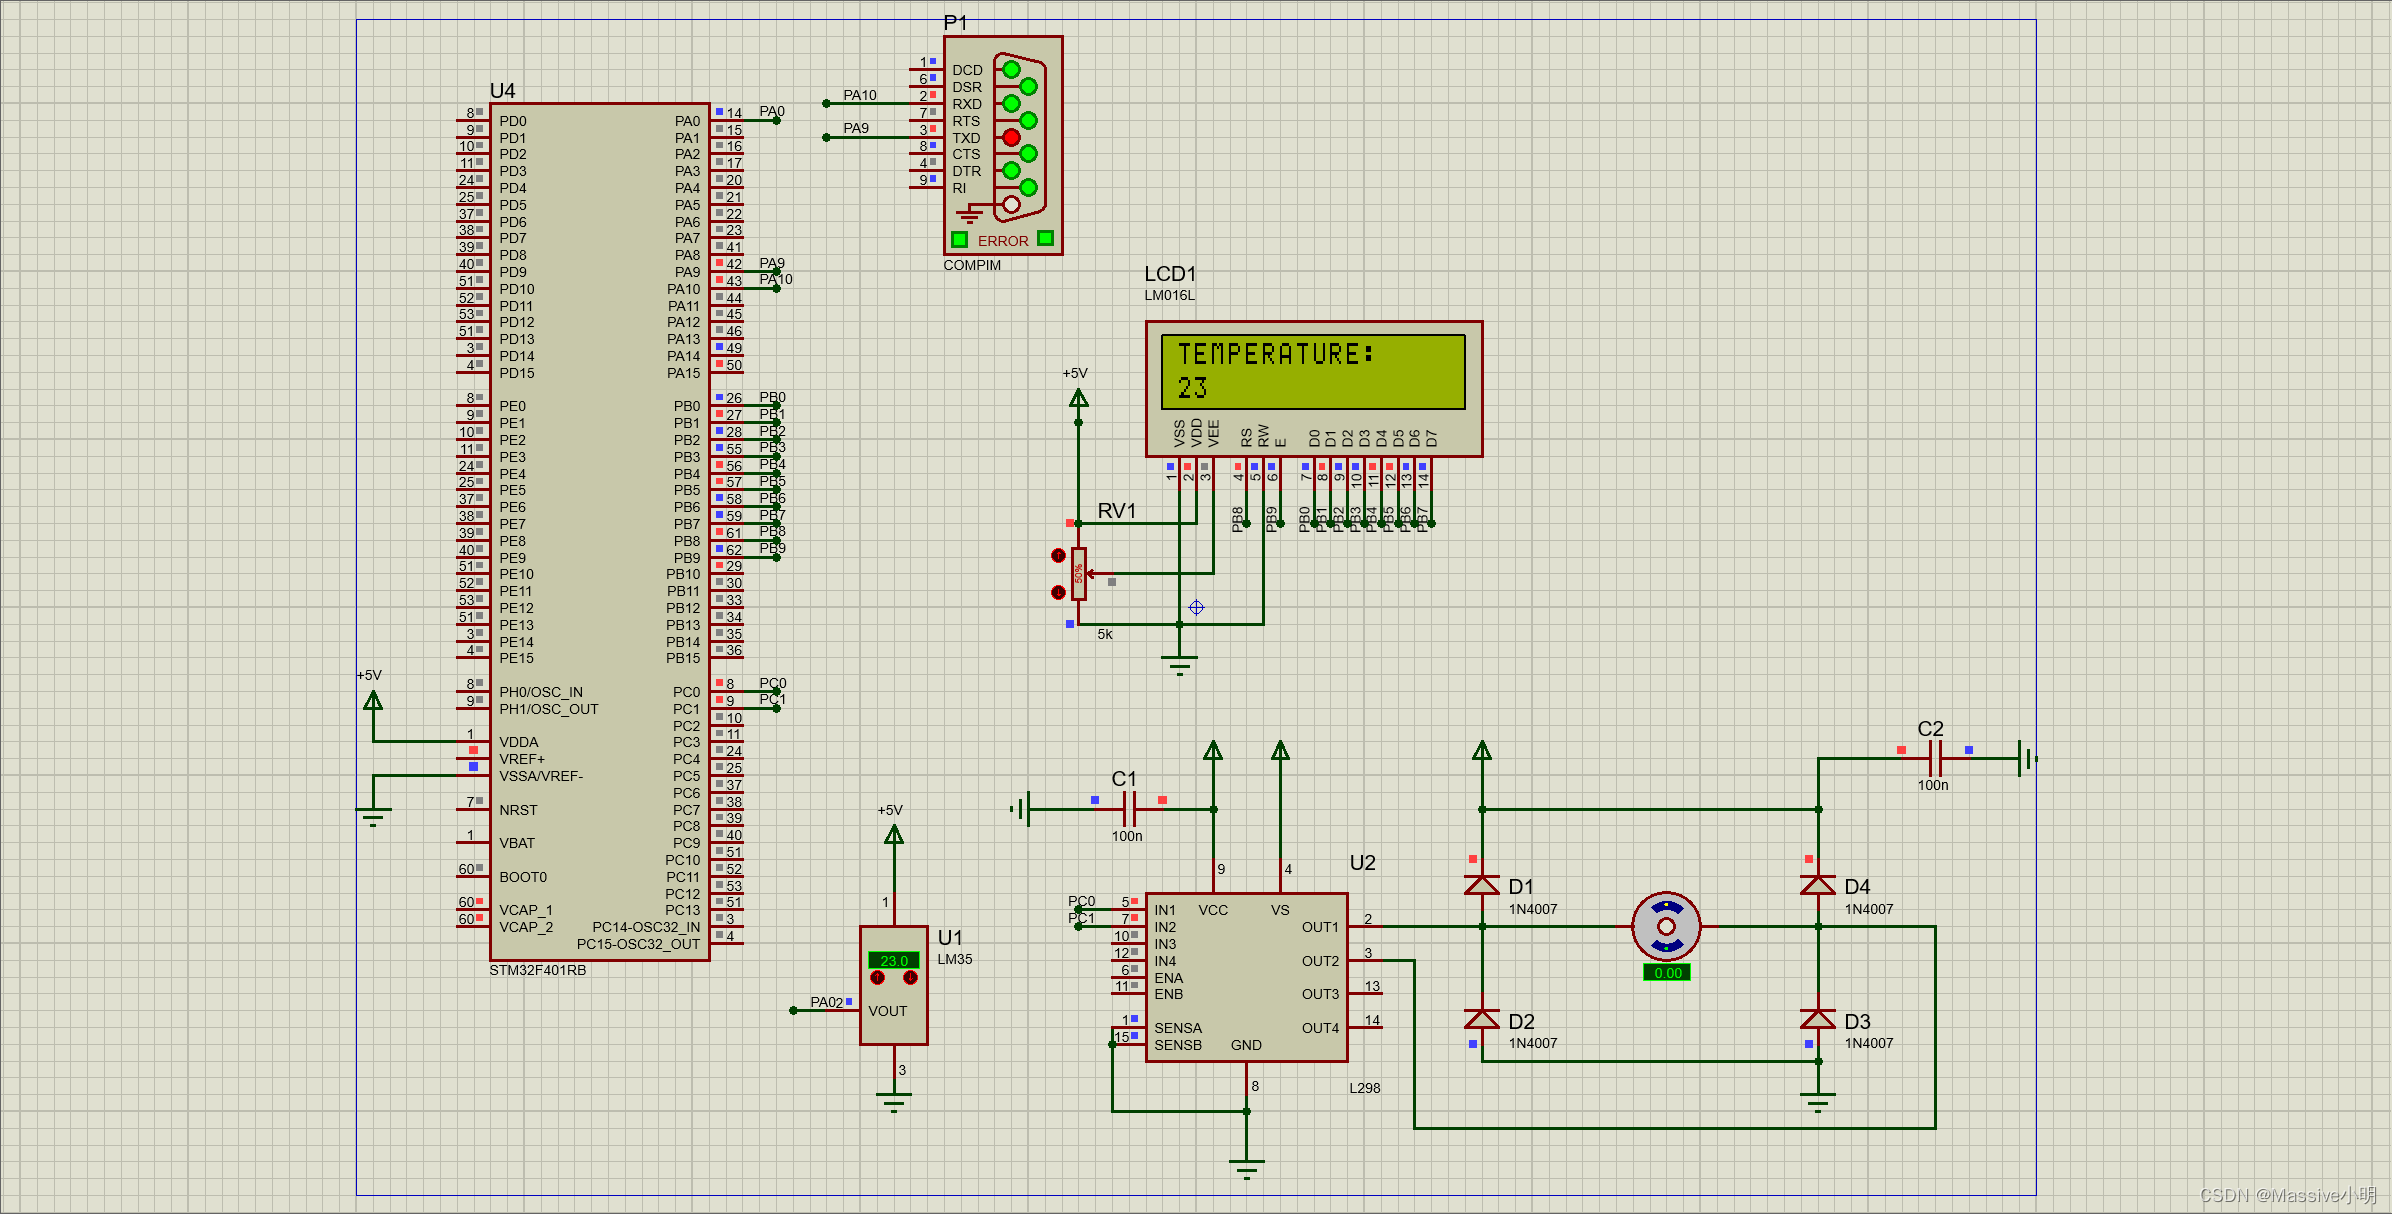This screenshot has width=2392, height=1214.
Task: Lower LM35 temperature with the down arrow
Action: point(910,979)
